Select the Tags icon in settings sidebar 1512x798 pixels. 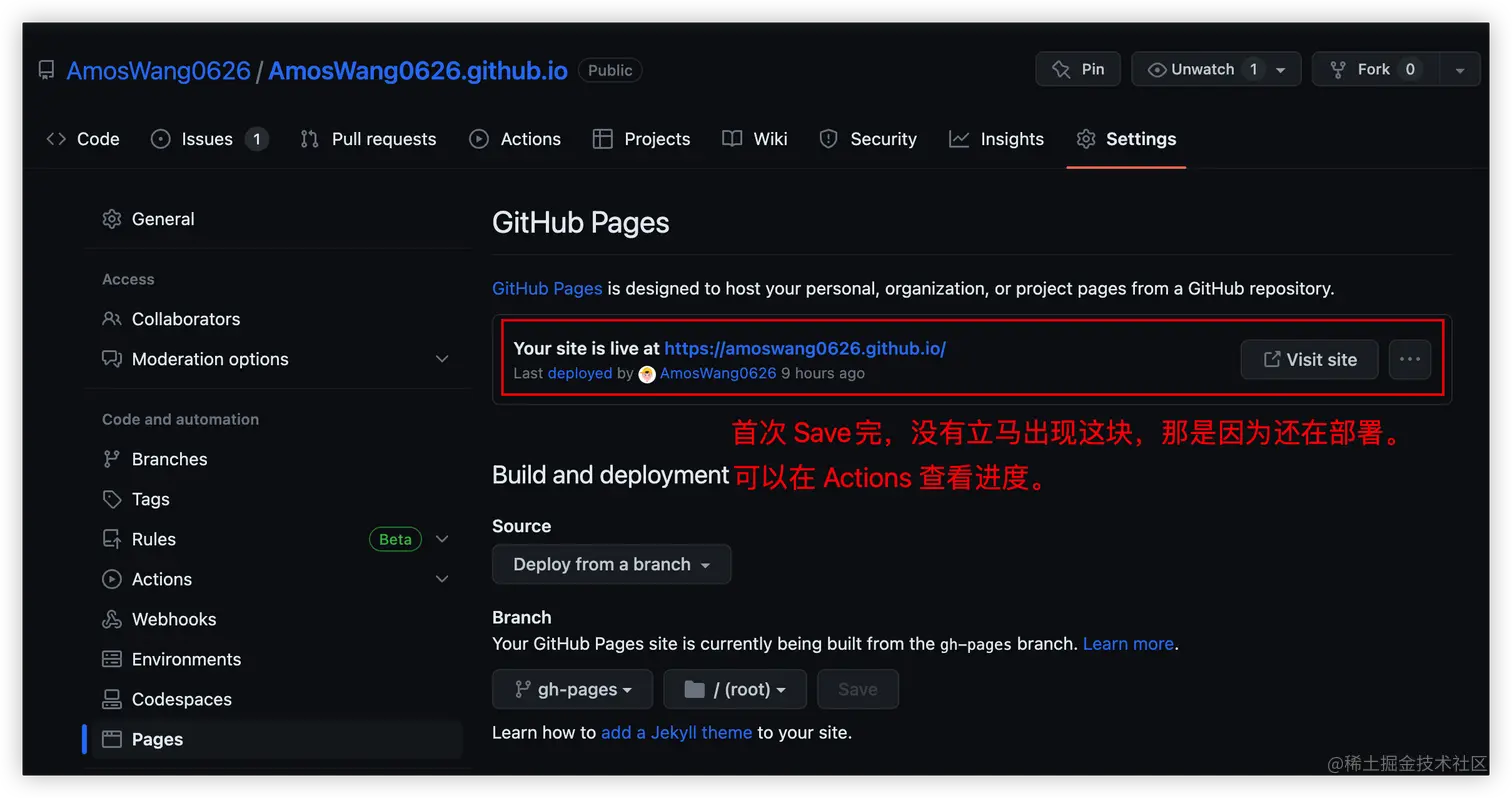pos(113,499)
